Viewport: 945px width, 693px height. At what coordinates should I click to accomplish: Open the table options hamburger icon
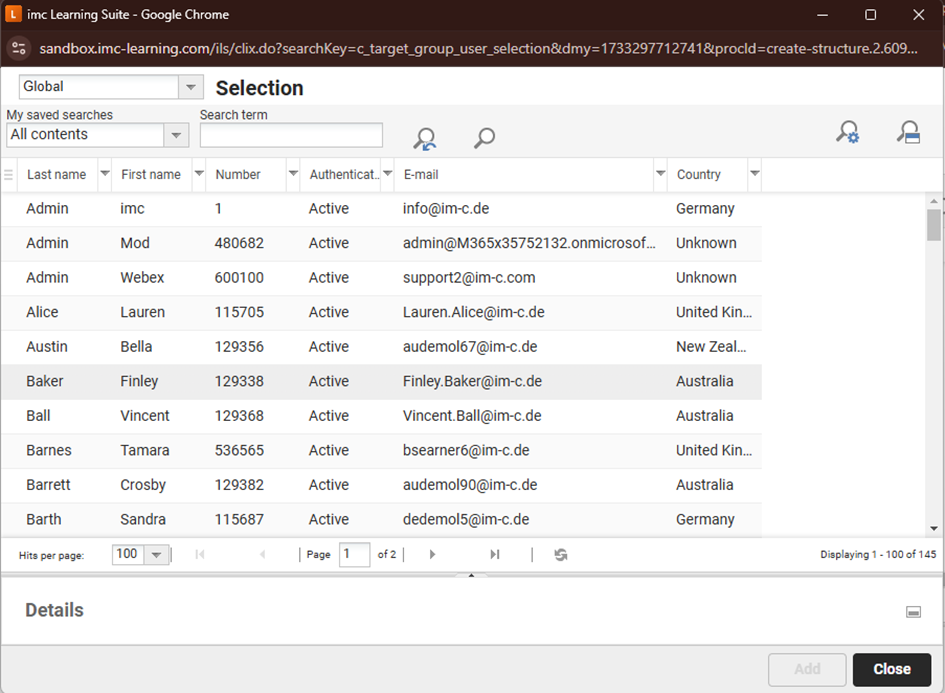pos(8,174)
